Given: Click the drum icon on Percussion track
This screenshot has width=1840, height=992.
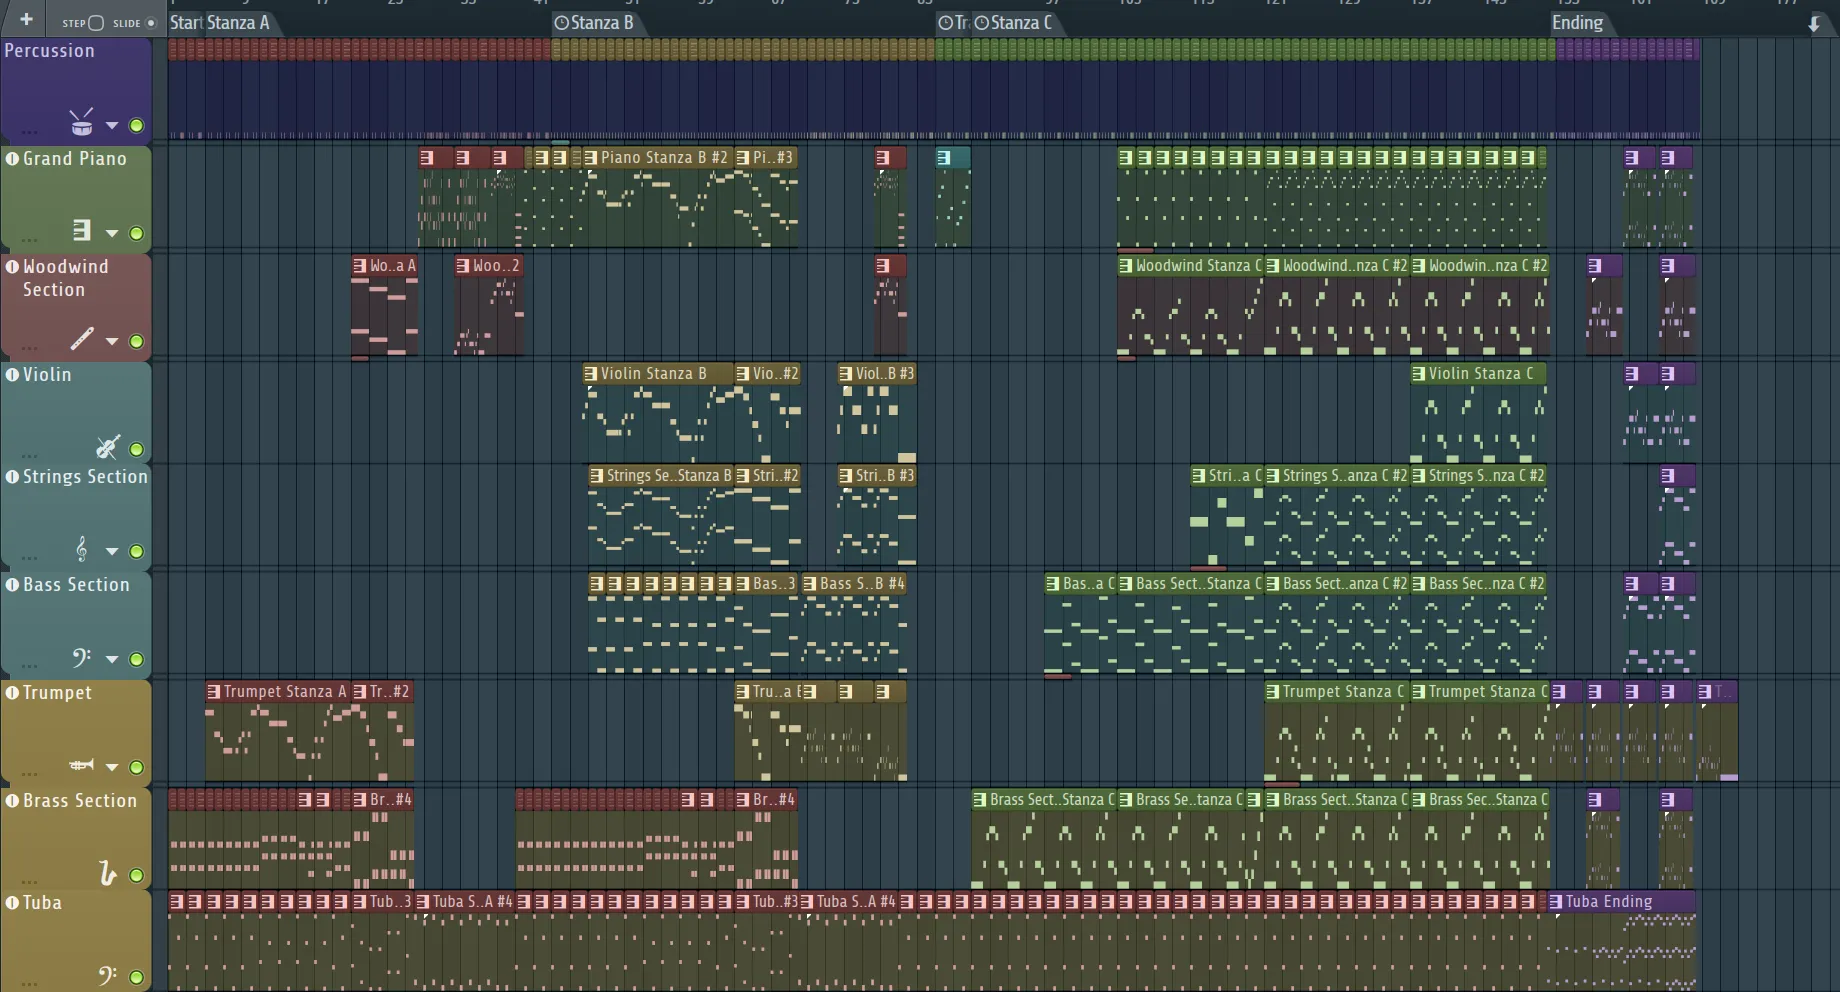Looking at the screenshot, I should coord(81,124).
